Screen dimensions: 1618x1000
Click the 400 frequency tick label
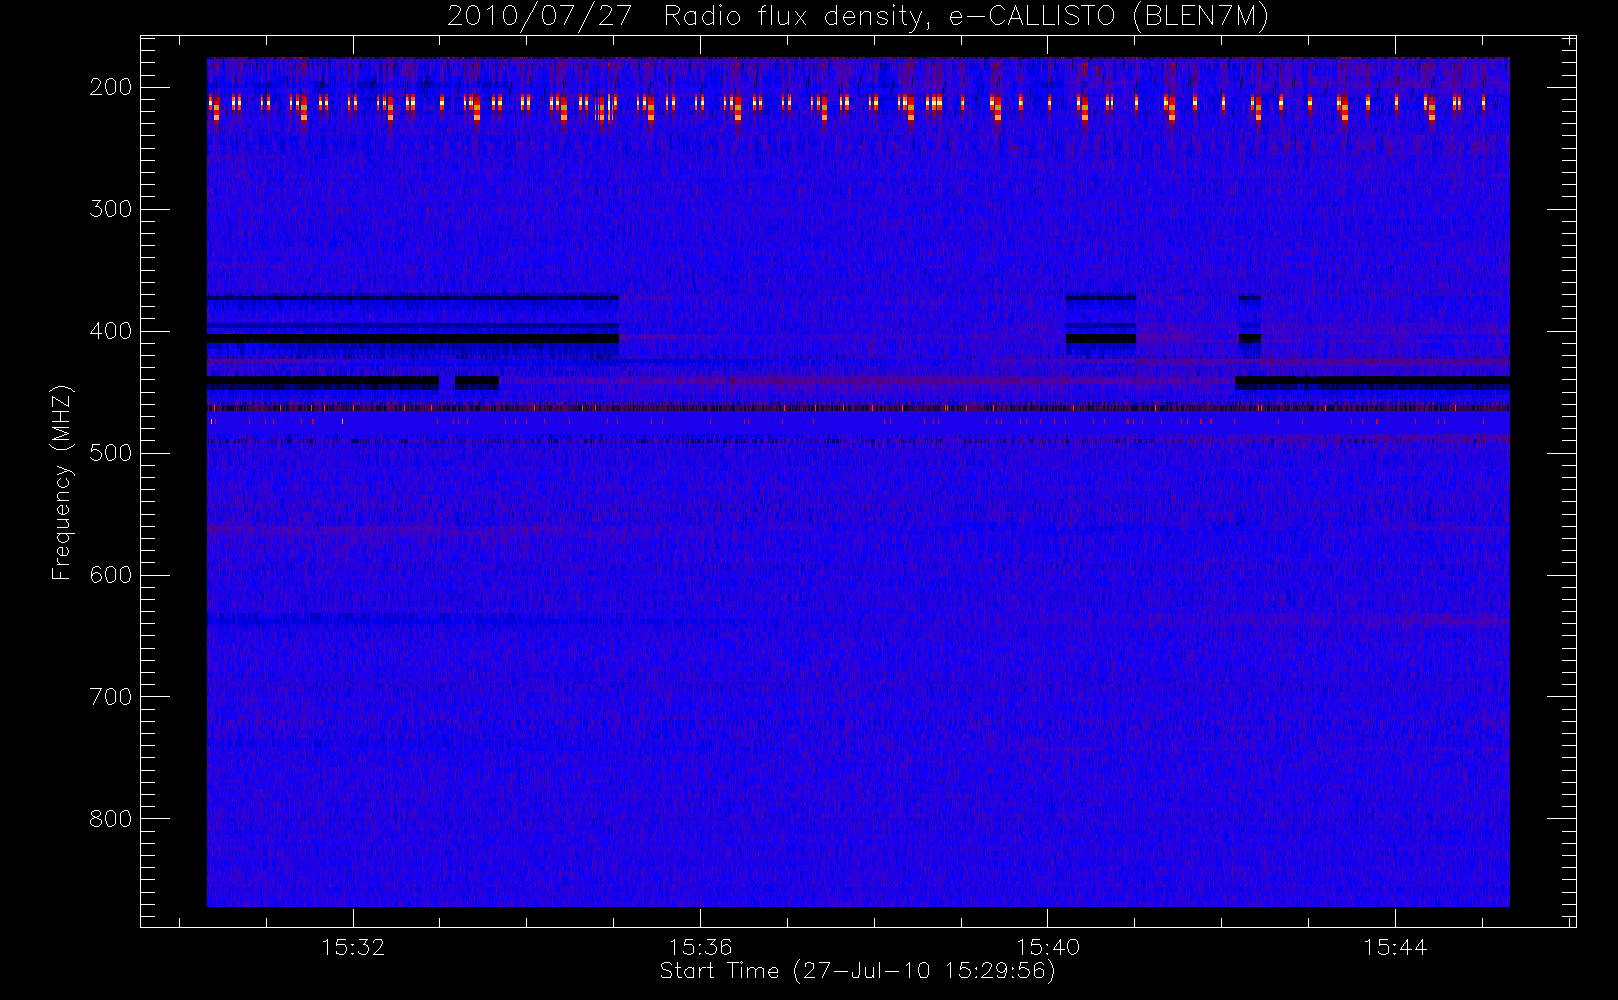(x=110, y=331)
